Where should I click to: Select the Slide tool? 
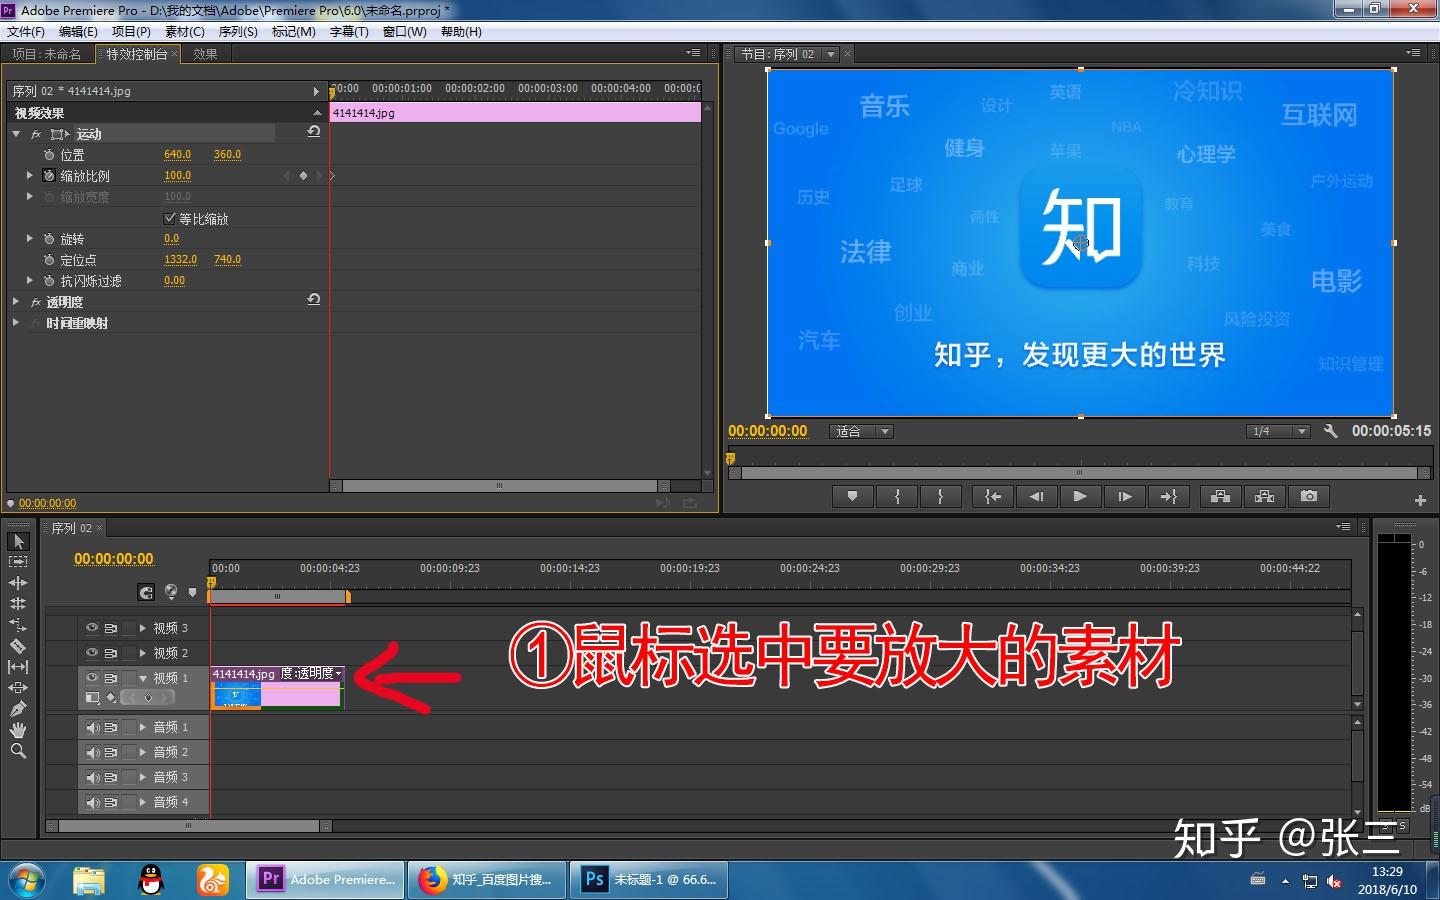(18, 688)
